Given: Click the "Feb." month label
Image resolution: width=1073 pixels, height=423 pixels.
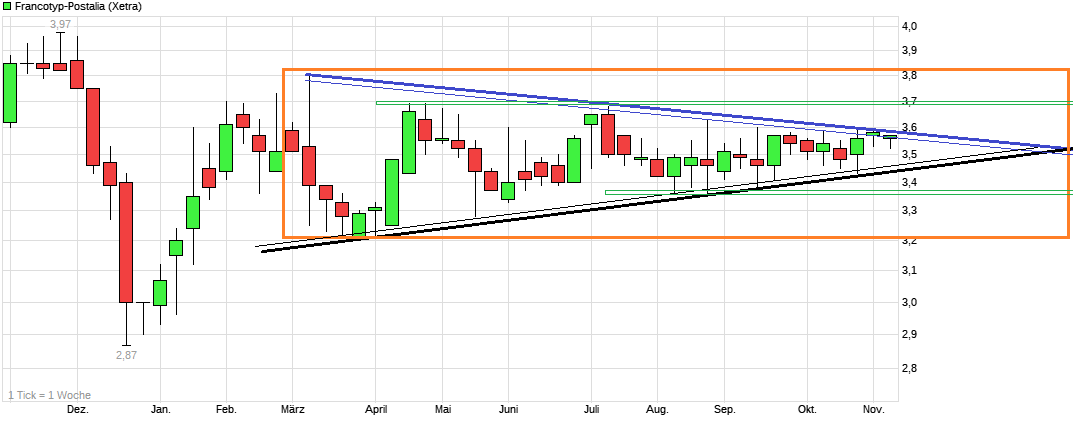Looking at the screenshot, I should click(x=227, y=409).
